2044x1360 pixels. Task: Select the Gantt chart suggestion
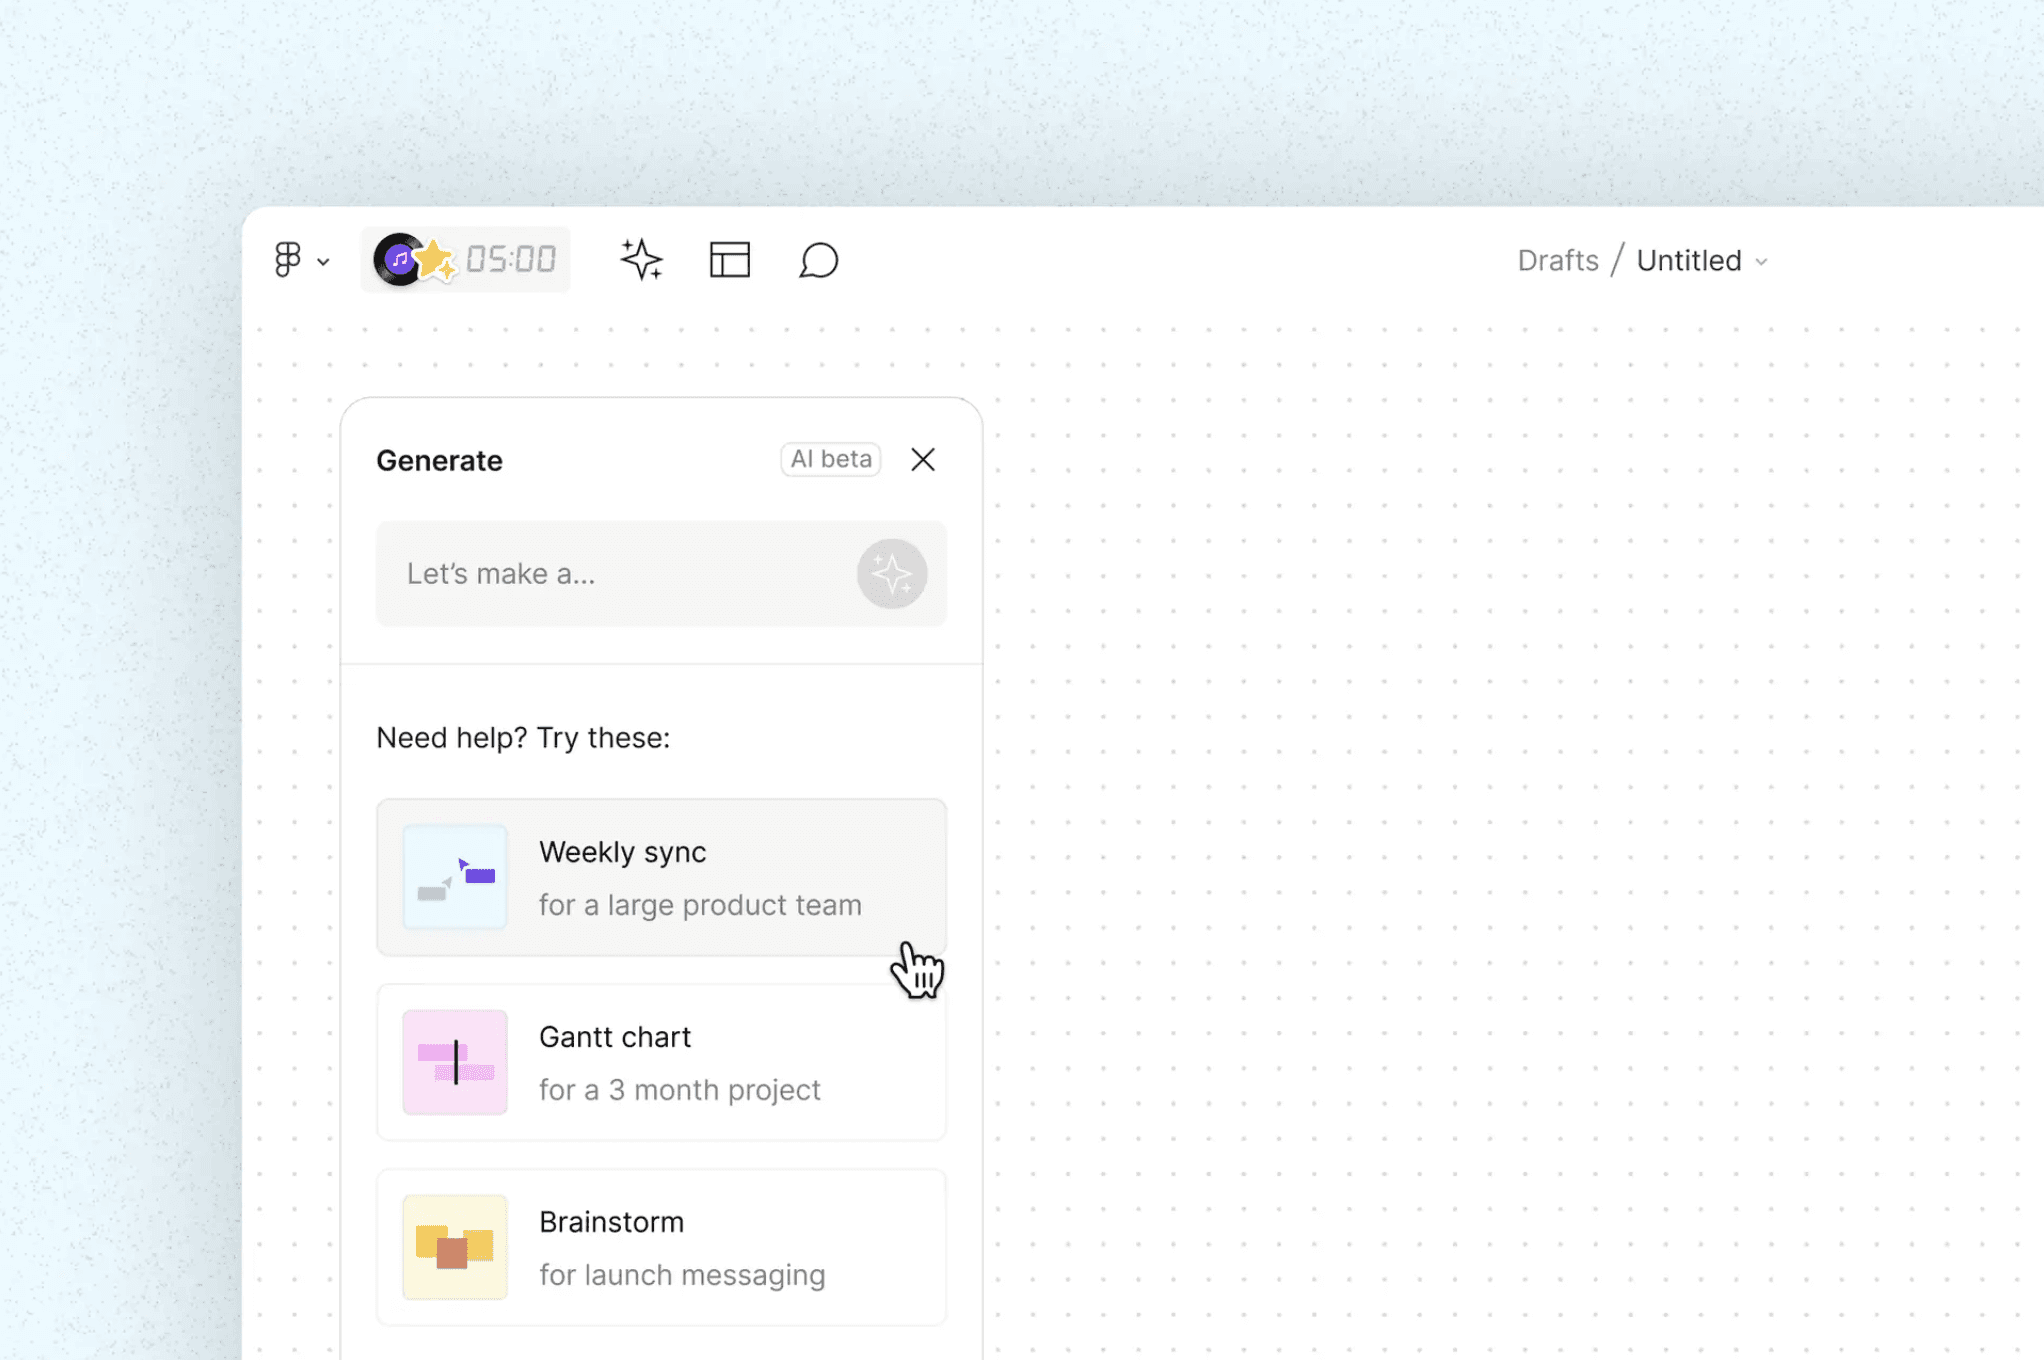(x=700, y=1062)
